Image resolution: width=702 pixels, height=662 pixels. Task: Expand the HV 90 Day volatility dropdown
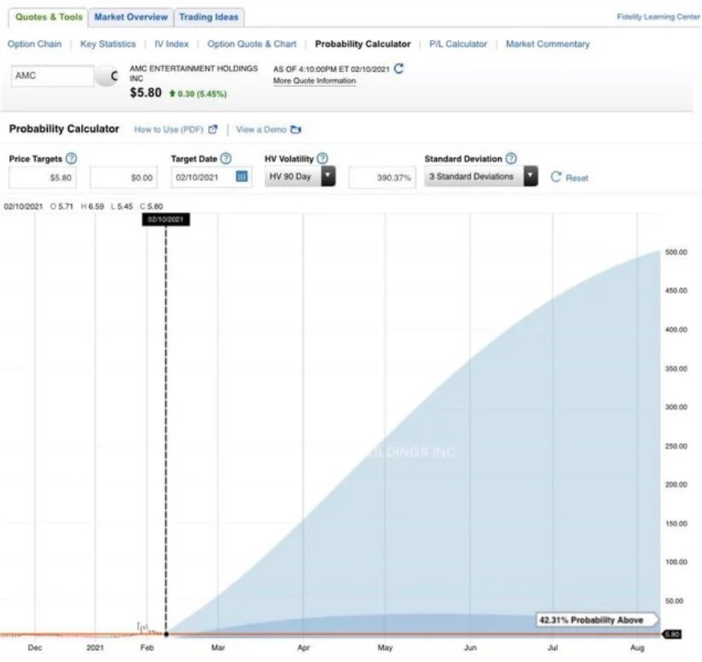tap(327, 177)
